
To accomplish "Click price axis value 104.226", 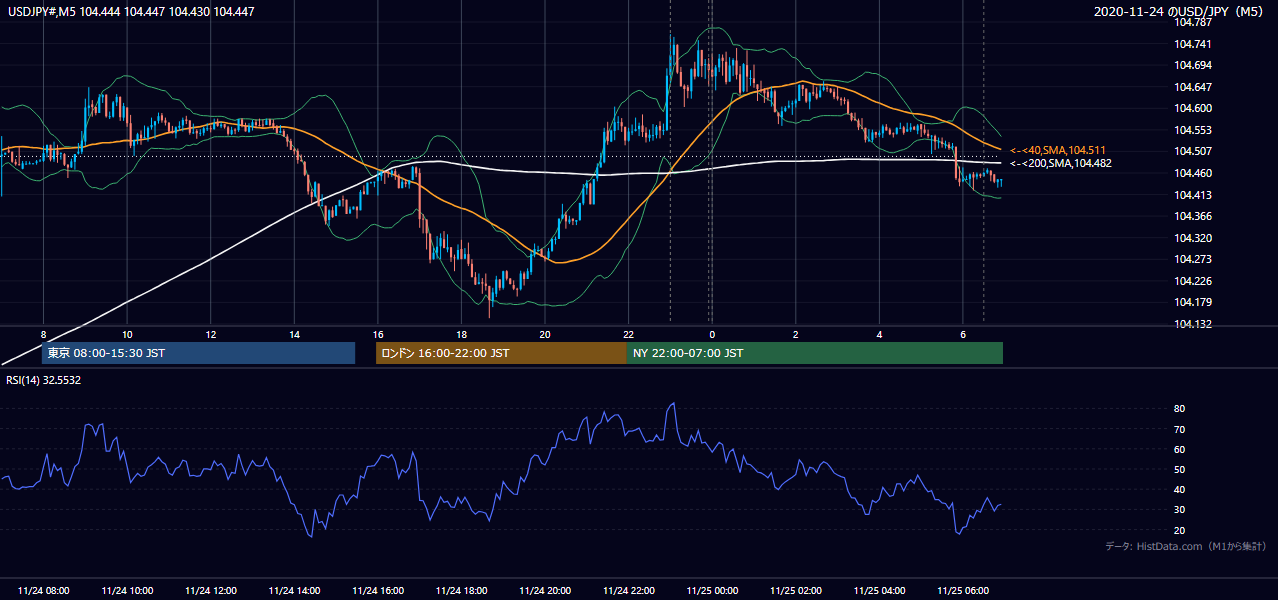I will (1193, 281).
